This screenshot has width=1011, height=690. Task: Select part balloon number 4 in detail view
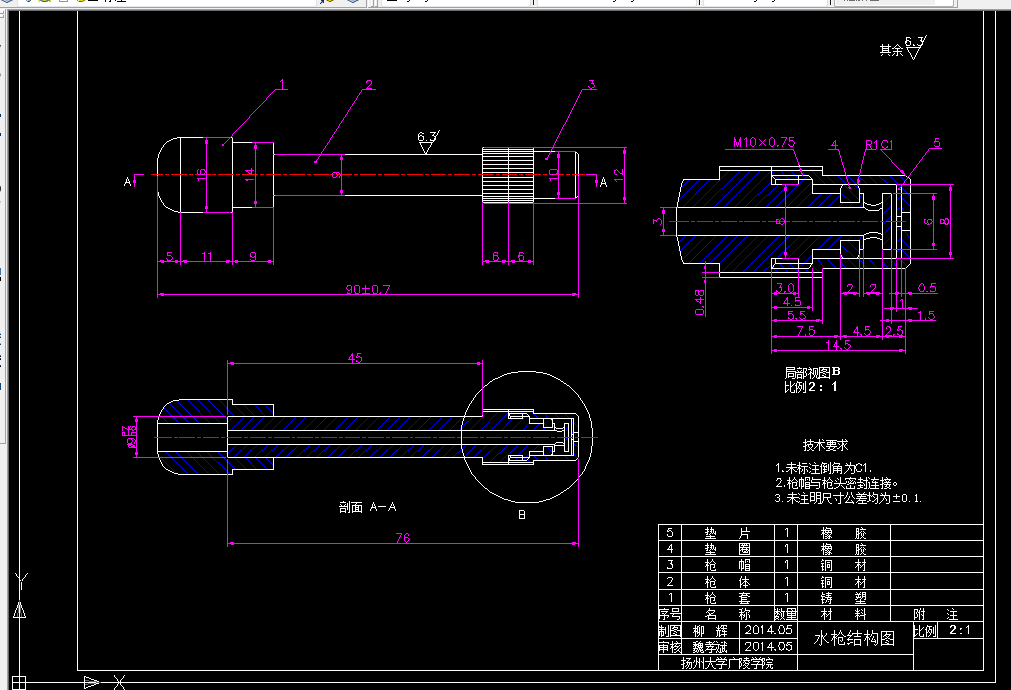pos(834,144)
